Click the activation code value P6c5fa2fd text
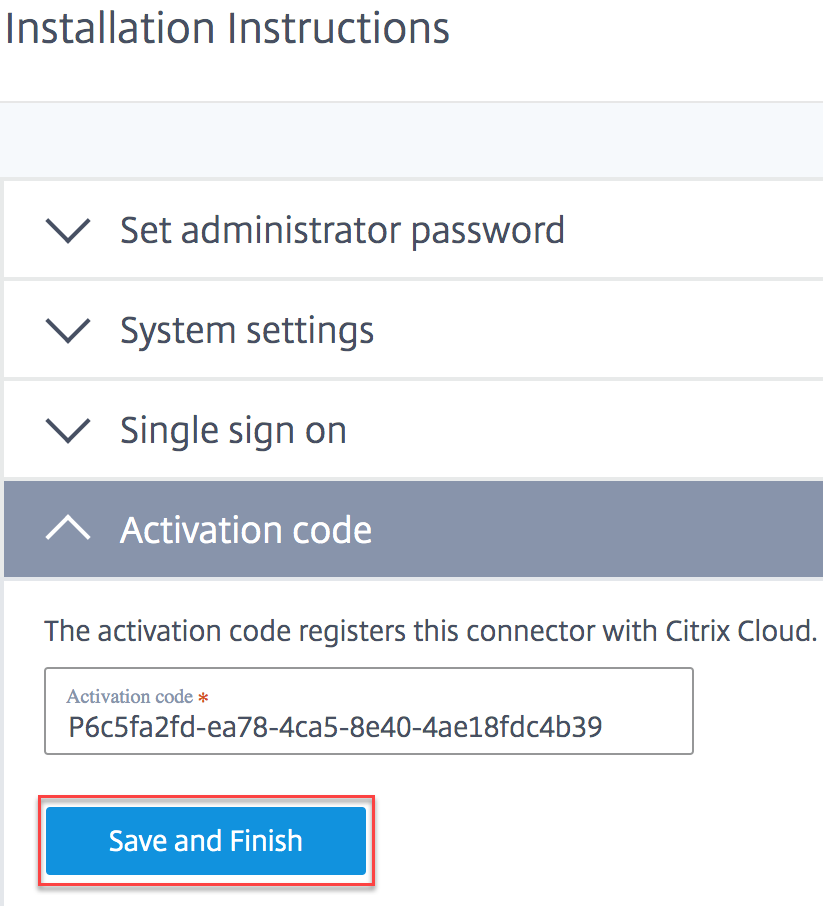The image size is (823, 906). (x=335, y=726)
